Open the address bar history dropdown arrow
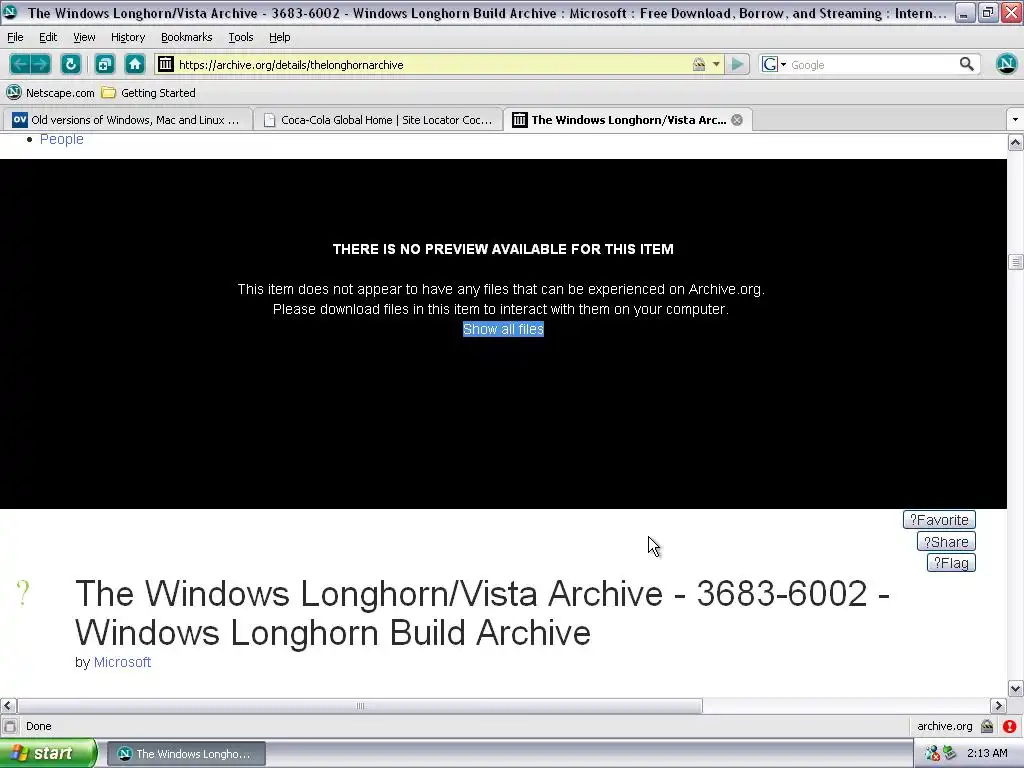The width and height of the screenshot is (1024, 768). point(716,64)
